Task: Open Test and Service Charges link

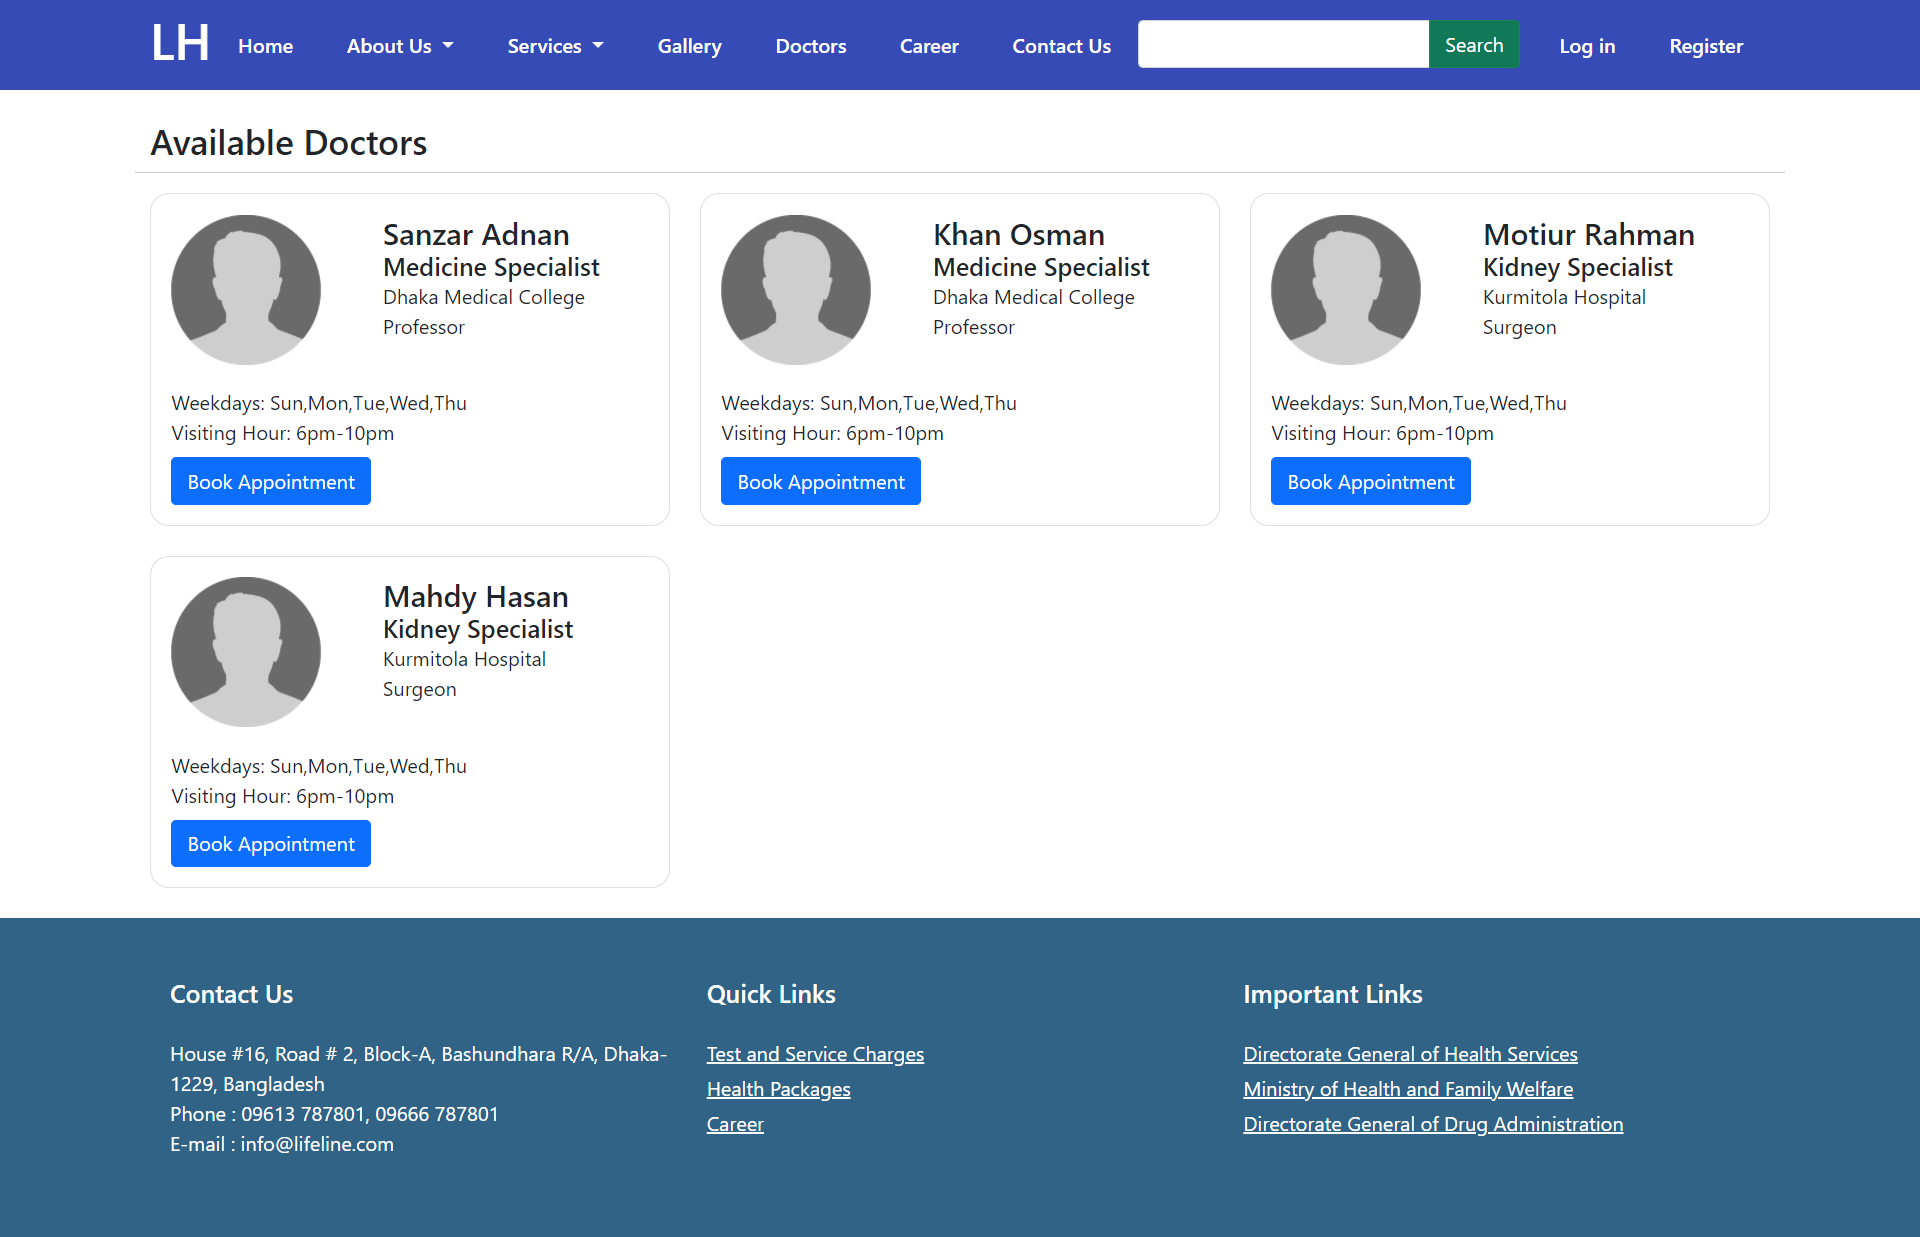Action: point(815,1054)
